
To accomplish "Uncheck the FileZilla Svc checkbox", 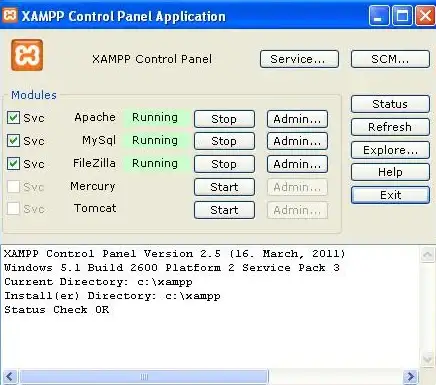I will (13, 164).
